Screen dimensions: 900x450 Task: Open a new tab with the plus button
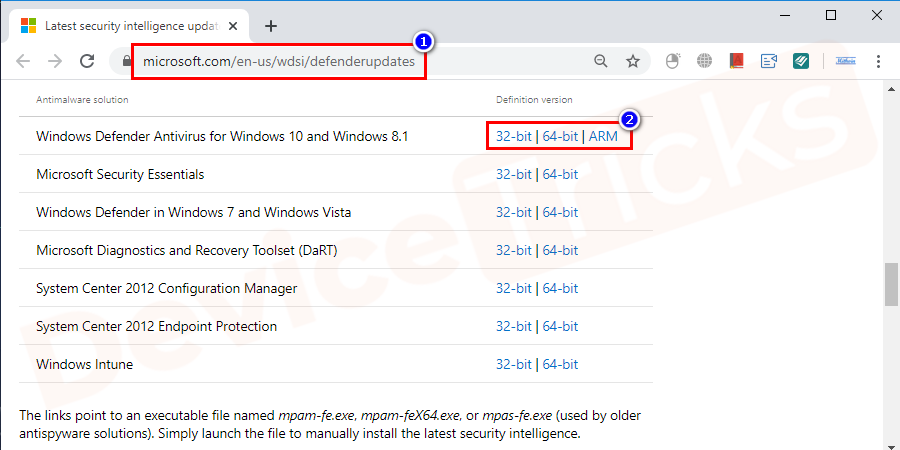tap(271, 26)
